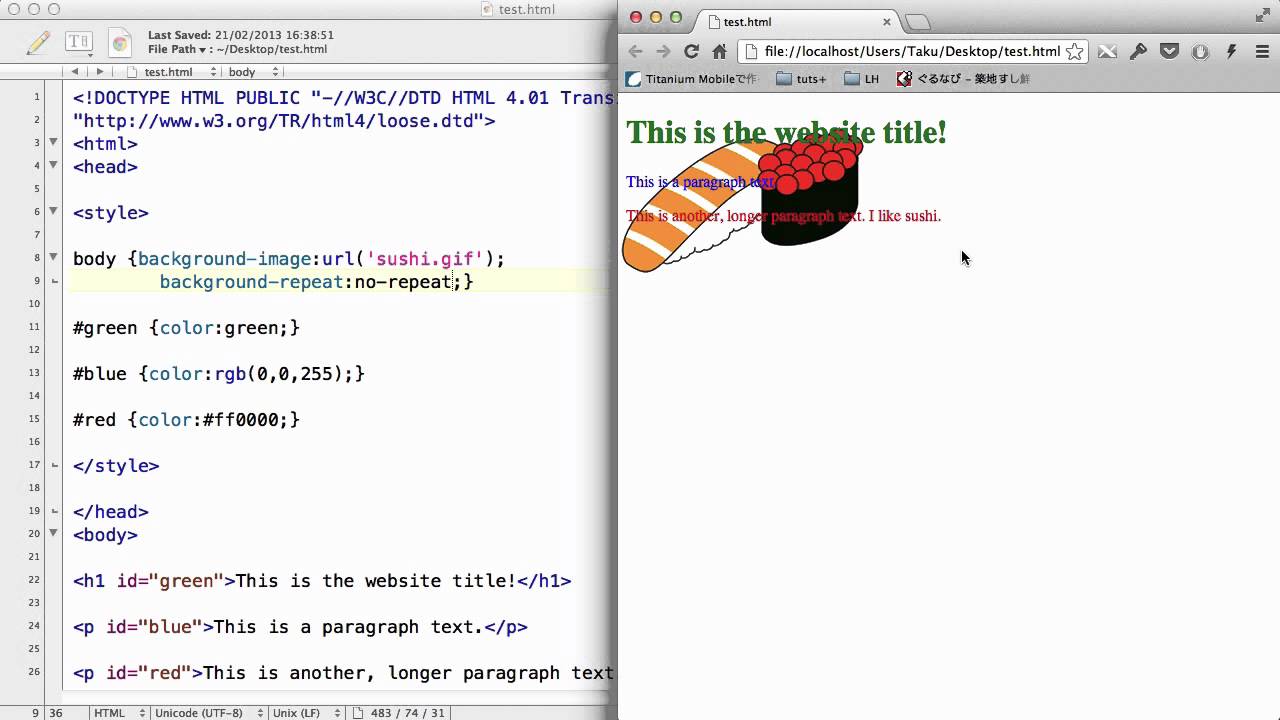Collapse the body rule fold on line 8
The image size is (1280, 720).
pyautogui.click(x=54, y=258)
